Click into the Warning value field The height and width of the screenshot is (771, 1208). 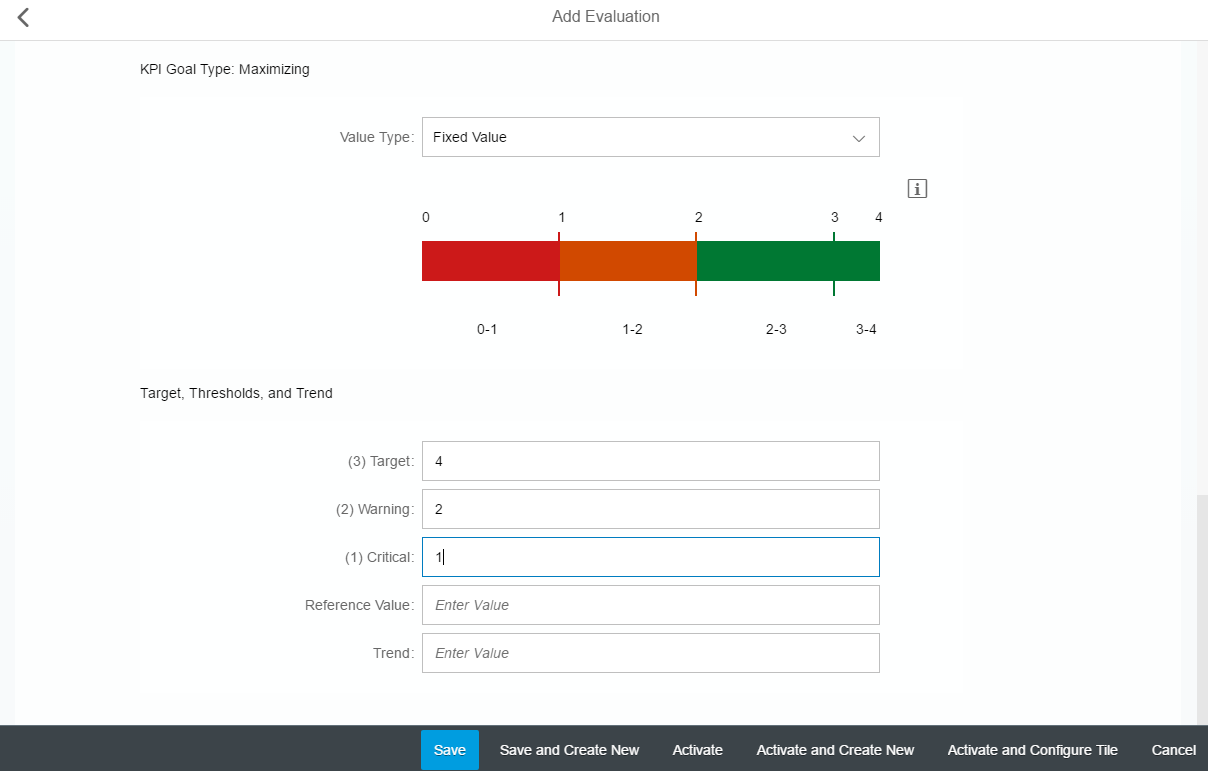650,509
